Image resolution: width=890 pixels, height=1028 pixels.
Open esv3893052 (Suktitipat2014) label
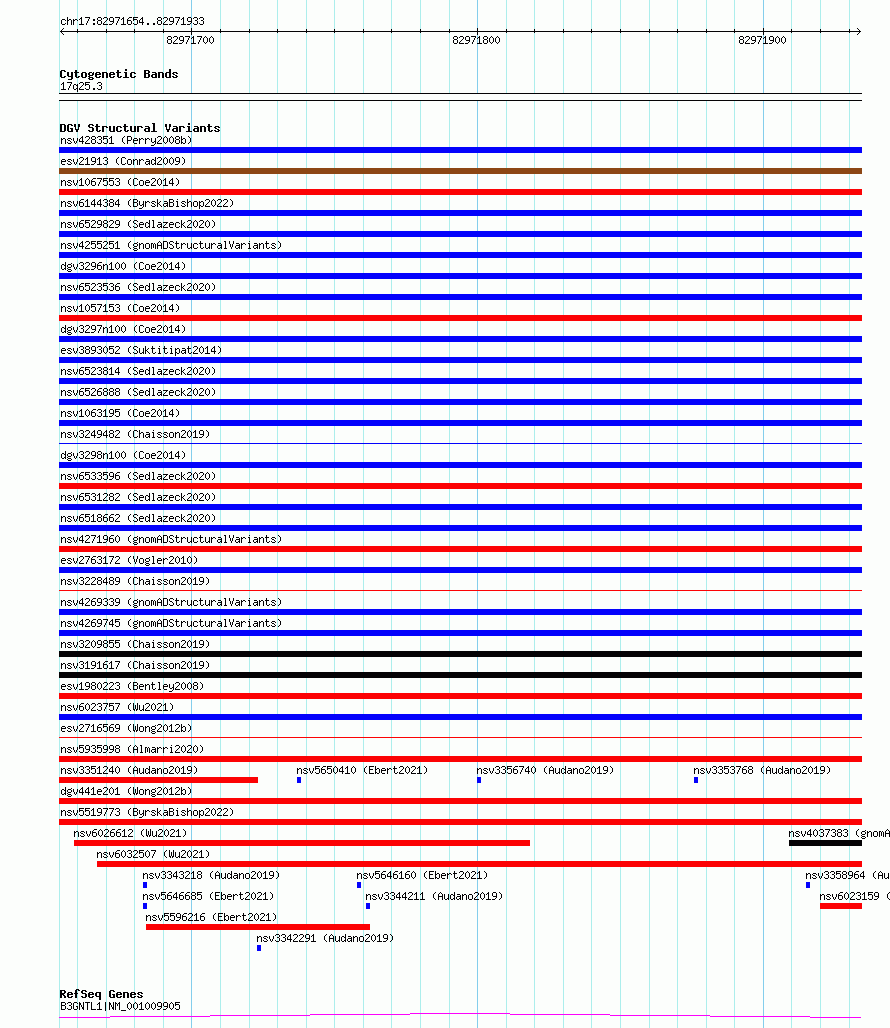click(x=141, y=350)
